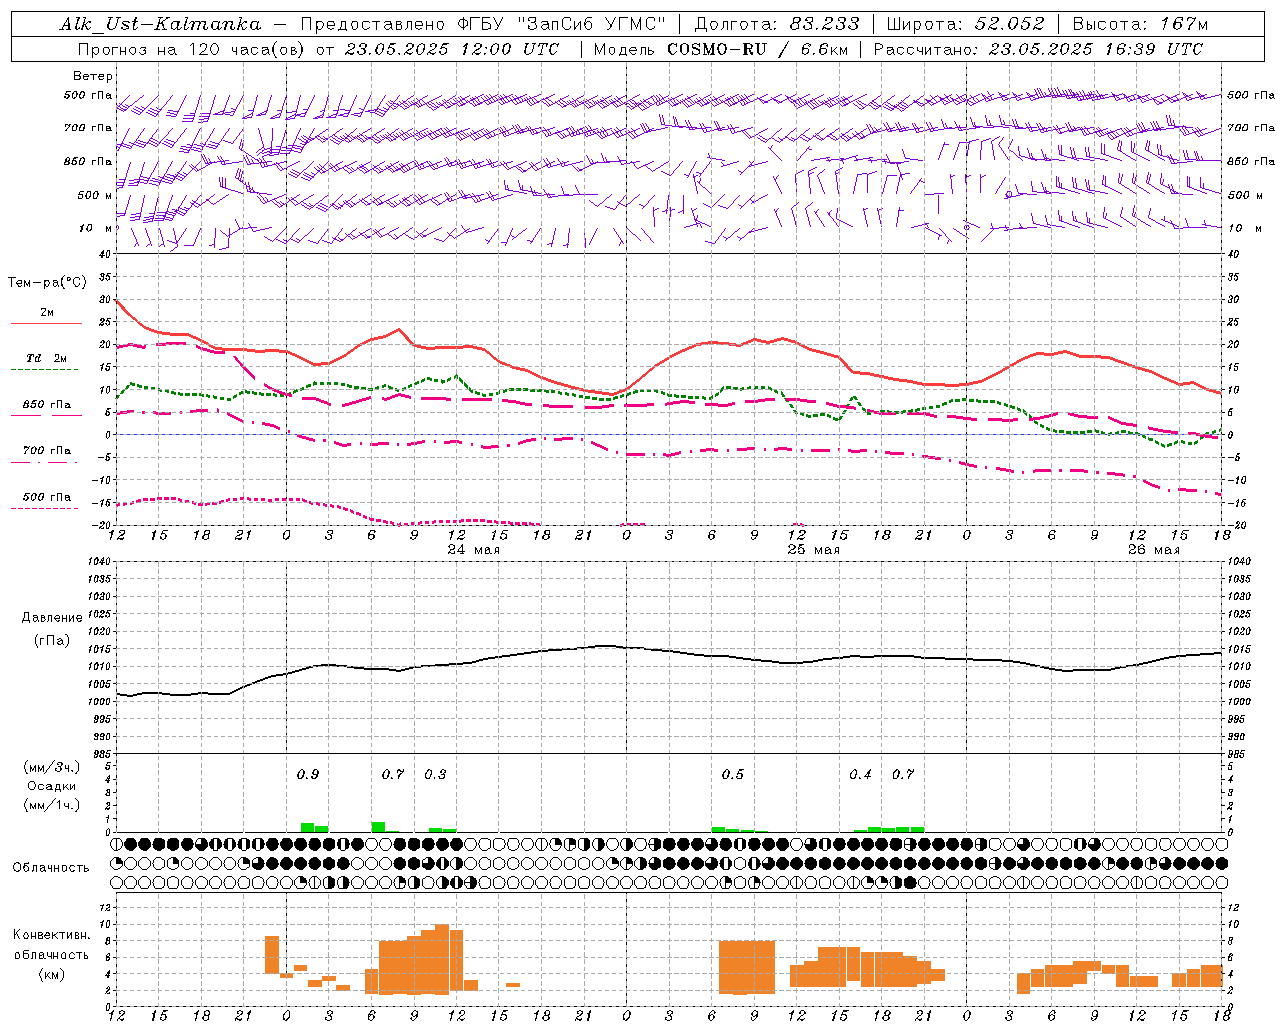The height and width of the screenshot is (1024, 1280).
Task: Click the Ветер panel label
Action: [x=93, y=76]
